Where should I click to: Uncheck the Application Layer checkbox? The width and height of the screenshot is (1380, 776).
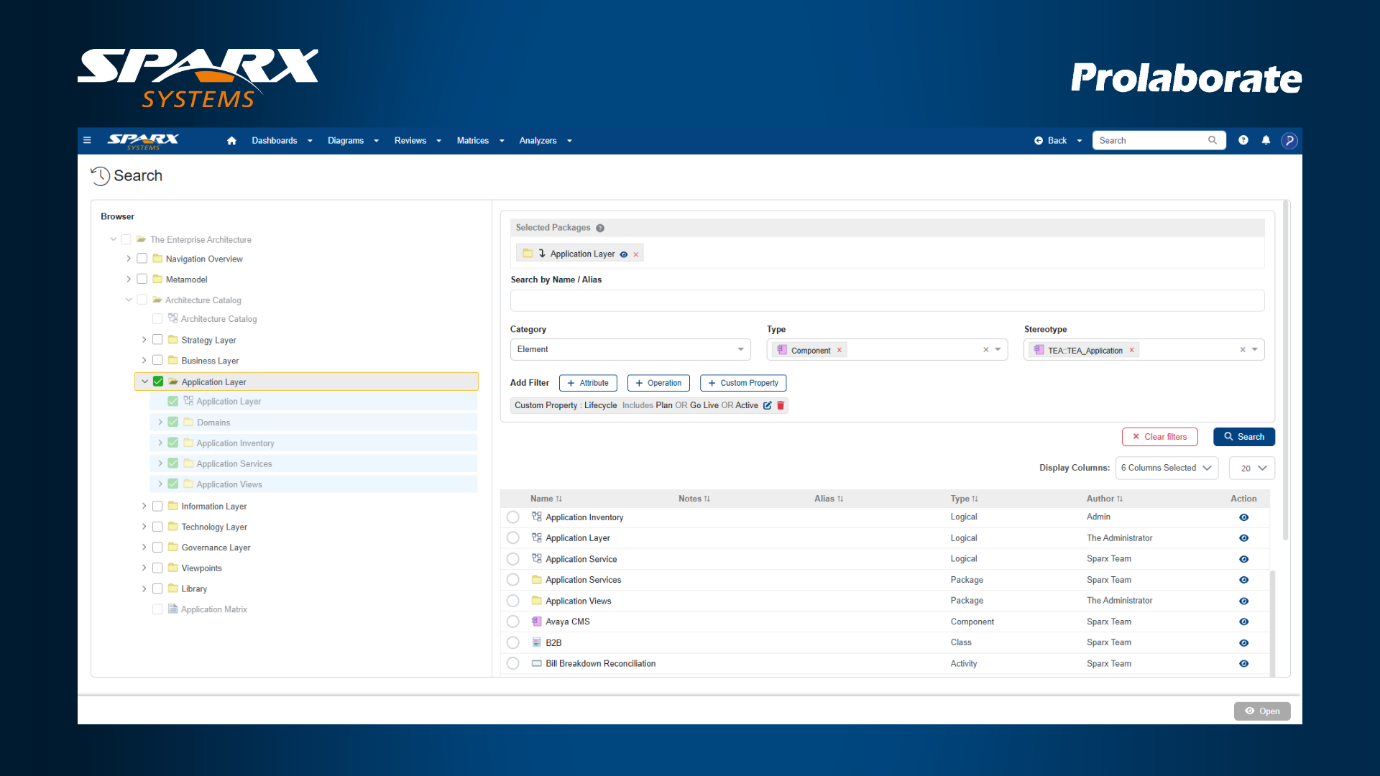pyautogui.click(x=158, y=381)
